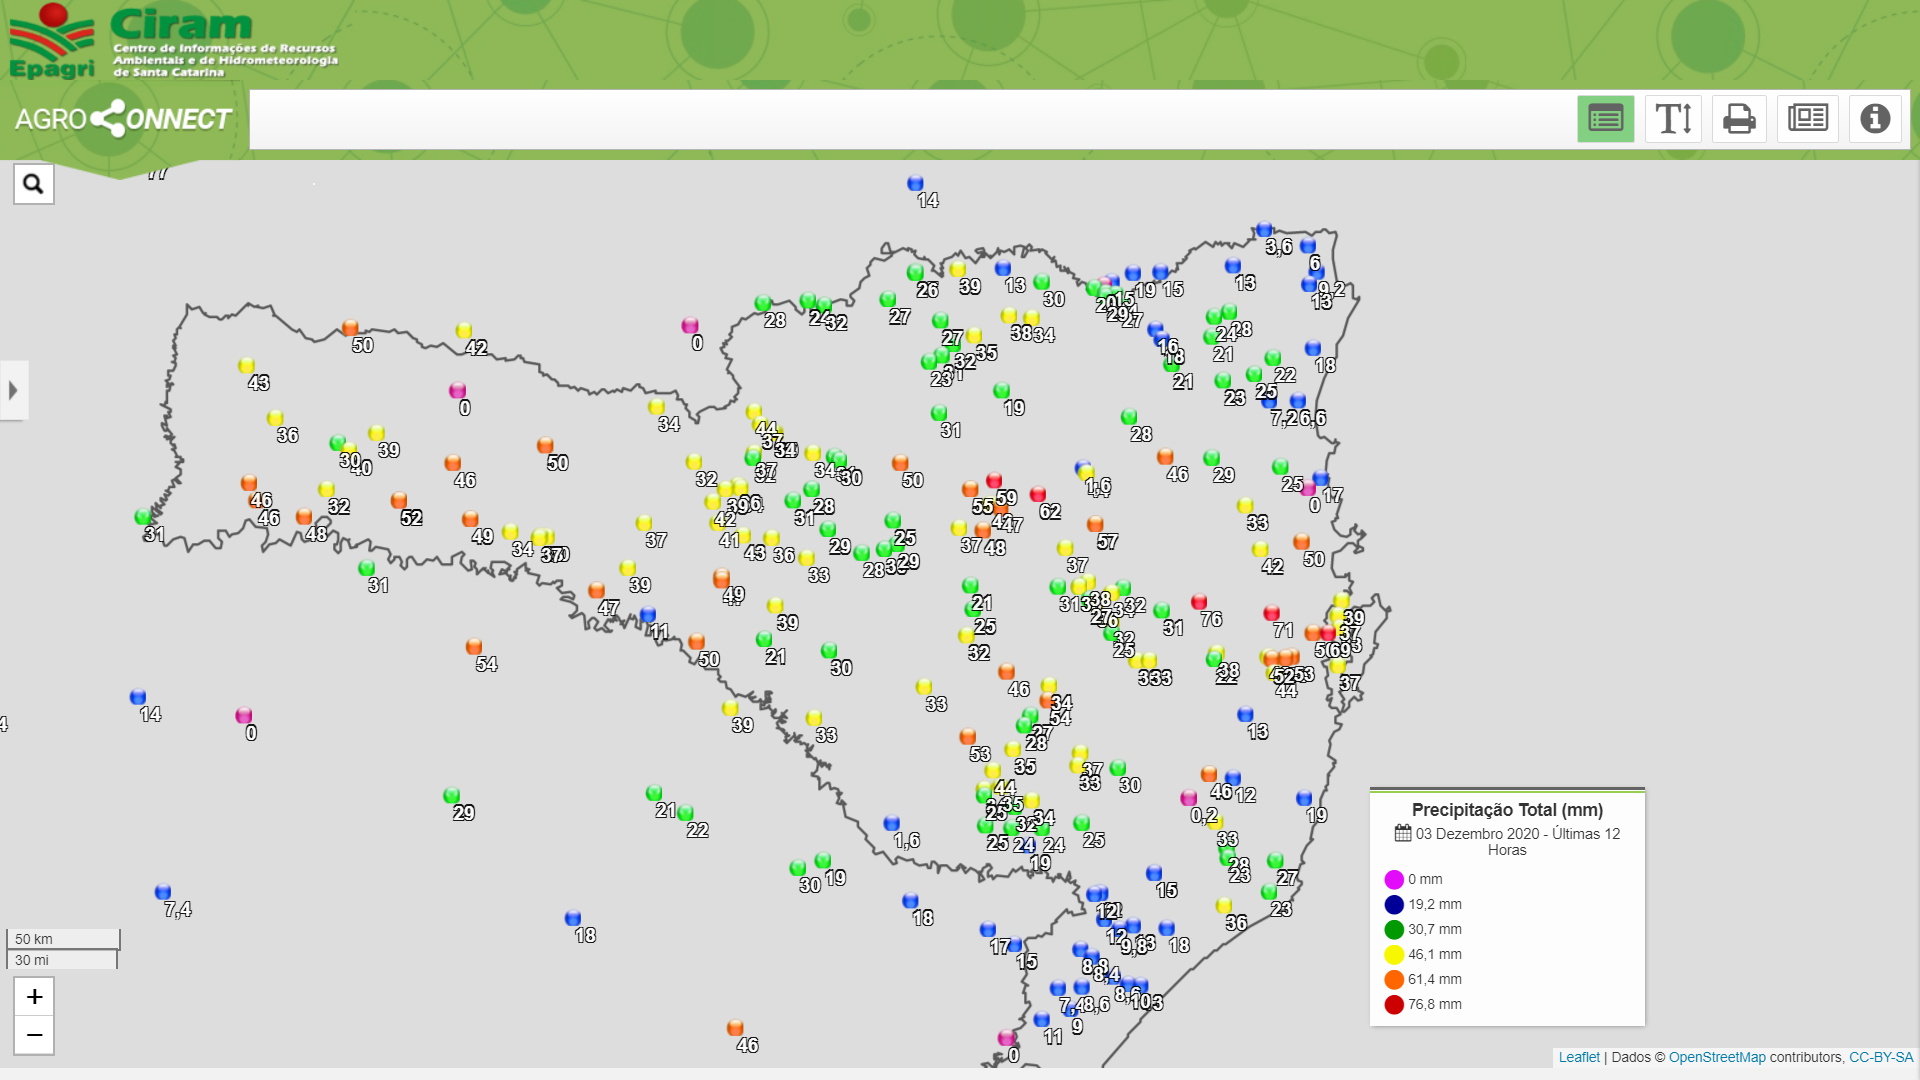This screenshot has height=1080, width=1920.
Task: Select the red station marker reading 59
Action: click(994, 481)
